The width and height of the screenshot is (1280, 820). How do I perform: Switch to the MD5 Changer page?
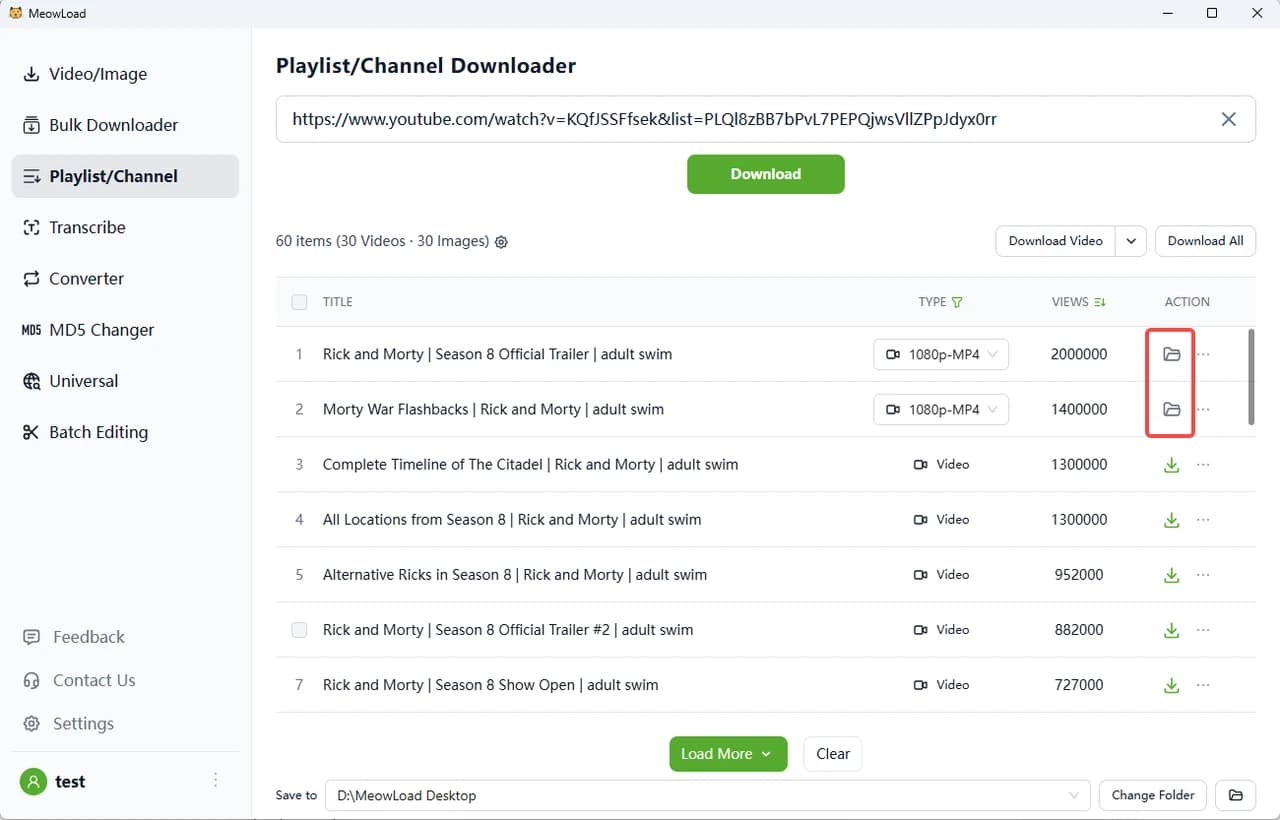[101, 330]
